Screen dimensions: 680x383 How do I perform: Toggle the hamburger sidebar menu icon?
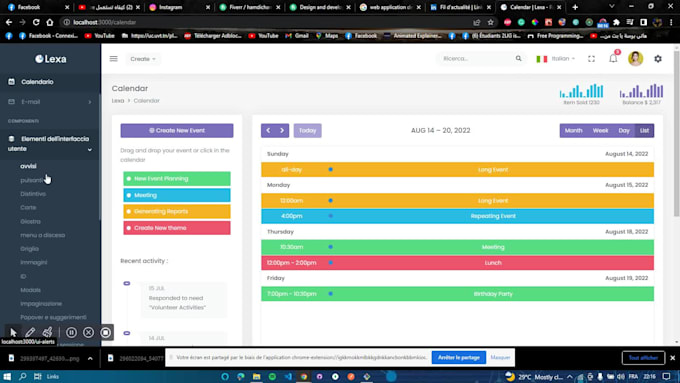[x=114, y=59]
